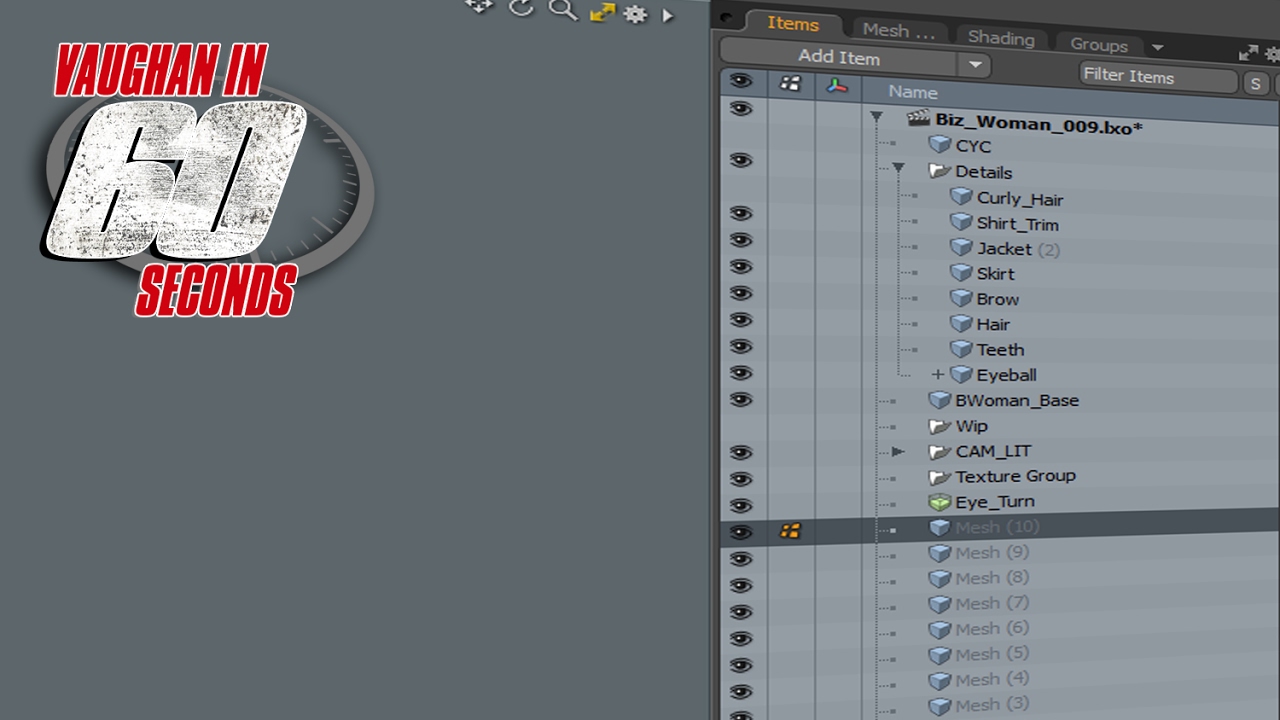
Task: Click the Name column header
Action: tap(913, 91)
